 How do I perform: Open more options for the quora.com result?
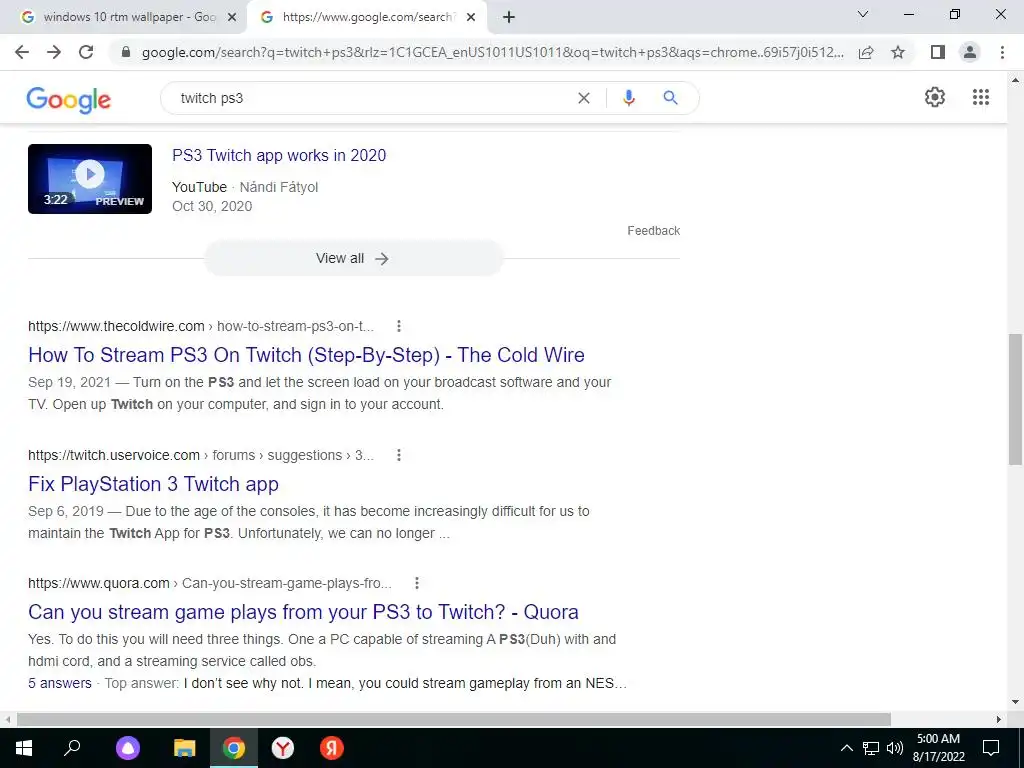417,583
